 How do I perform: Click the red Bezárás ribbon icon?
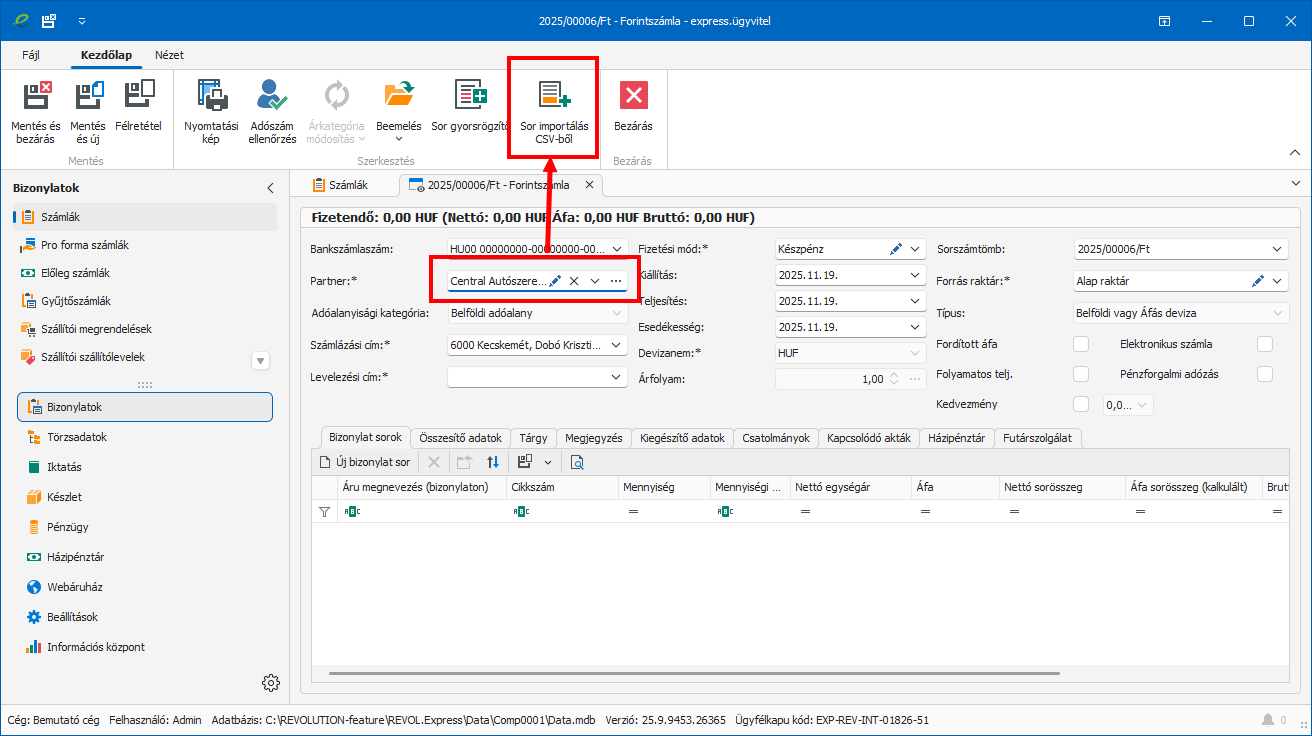pyautogui.click(x=633, y=96)
